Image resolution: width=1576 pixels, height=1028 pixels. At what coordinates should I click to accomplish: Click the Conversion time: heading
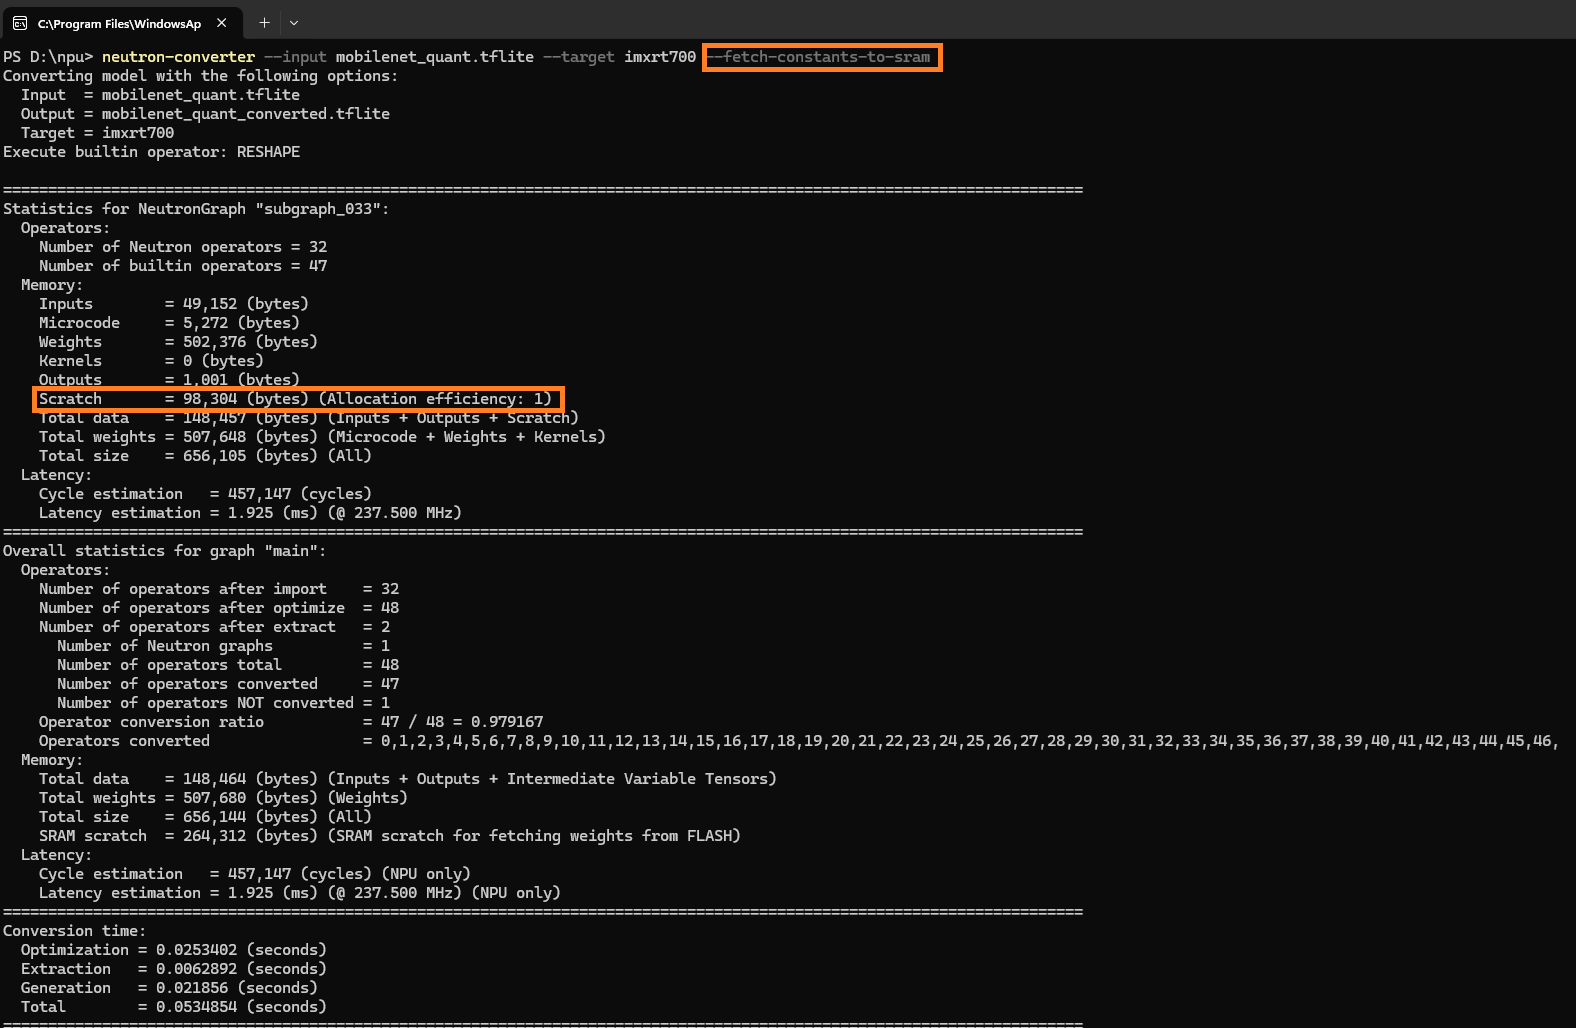(x=74, y=931)
